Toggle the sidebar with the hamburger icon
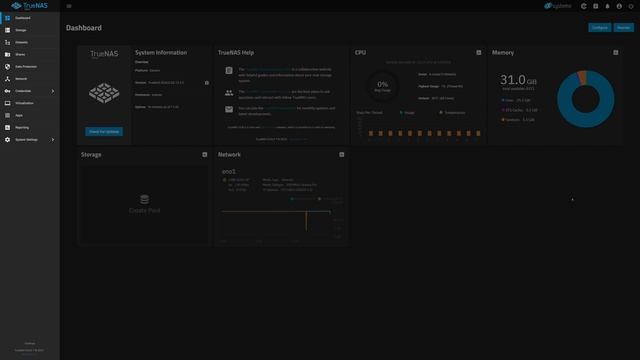Screen dimensions: 640x360 tap(69, 6)
